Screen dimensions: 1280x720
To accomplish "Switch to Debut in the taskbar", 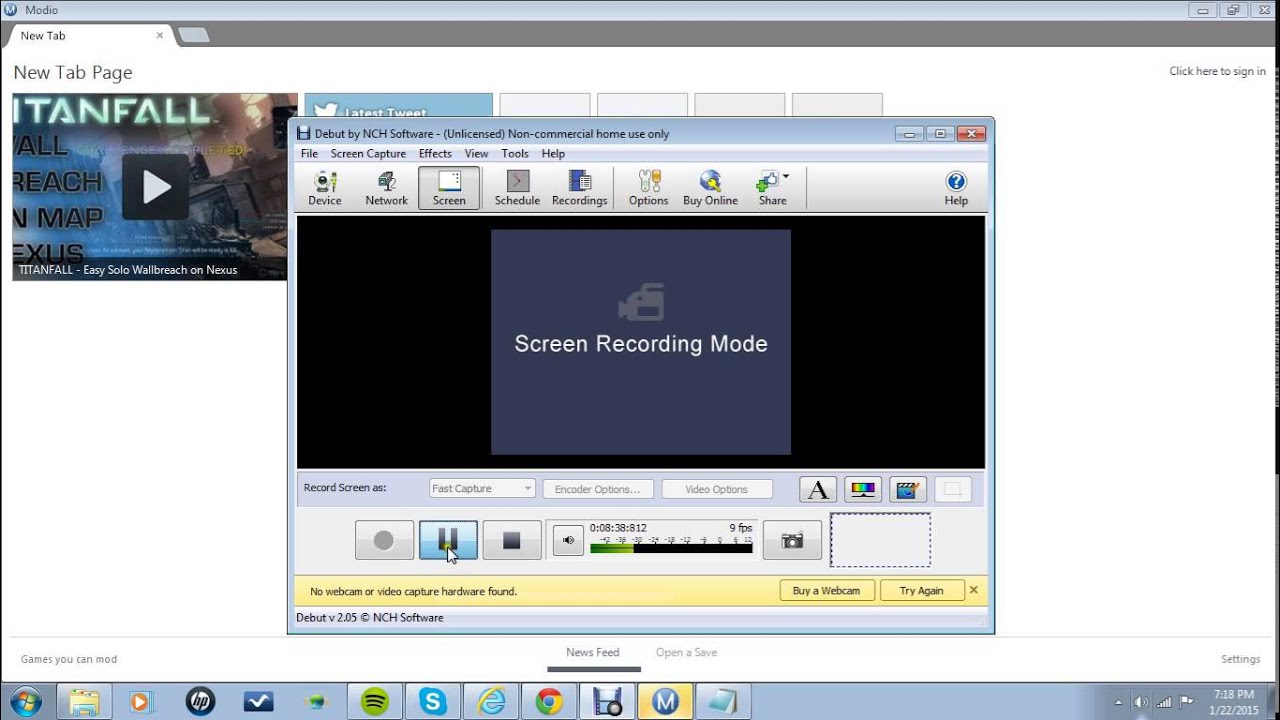I will [607, 701].
